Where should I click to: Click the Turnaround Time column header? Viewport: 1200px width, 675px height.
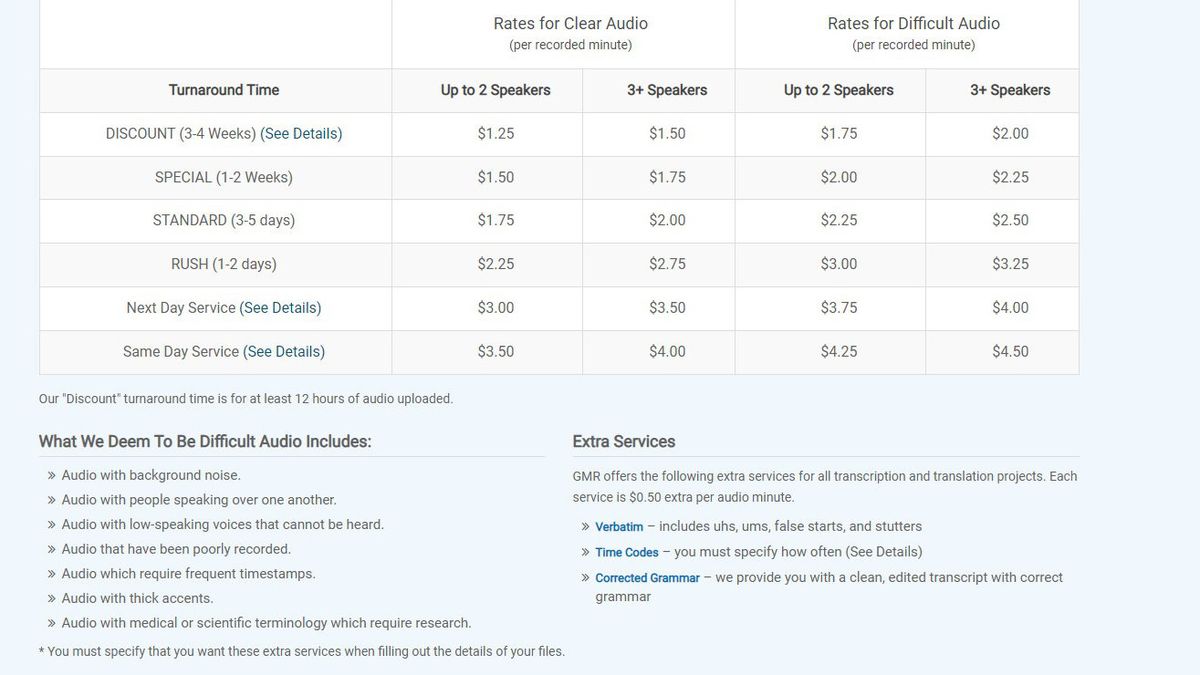[x=224, y=90]
